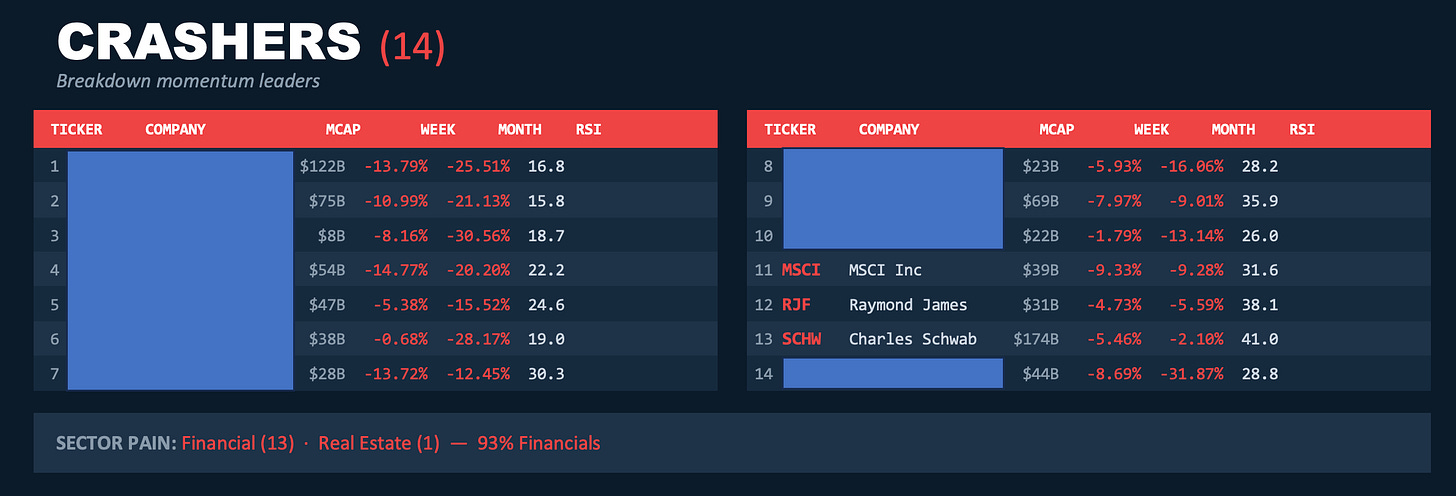Click the $69B market cap value
This screenshot has width=1456, height=496.
coord(1040,201)
